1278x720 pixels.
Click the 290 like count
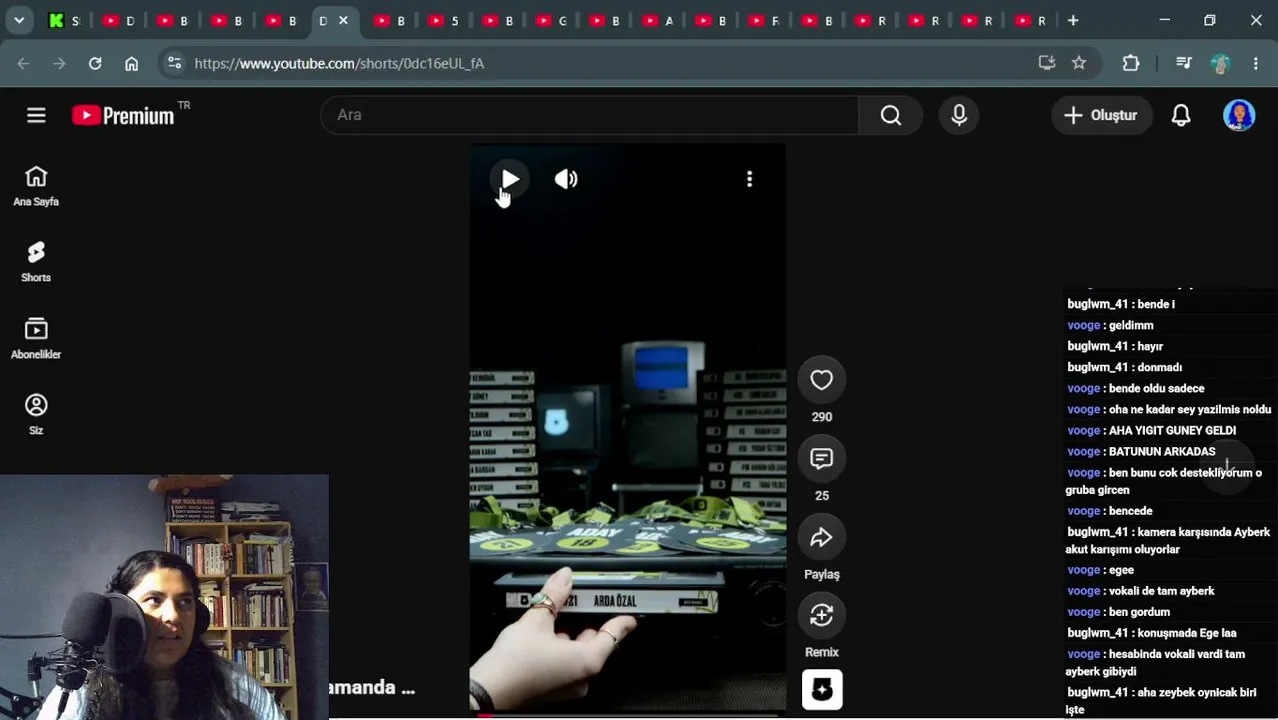(x=821, y=417)
